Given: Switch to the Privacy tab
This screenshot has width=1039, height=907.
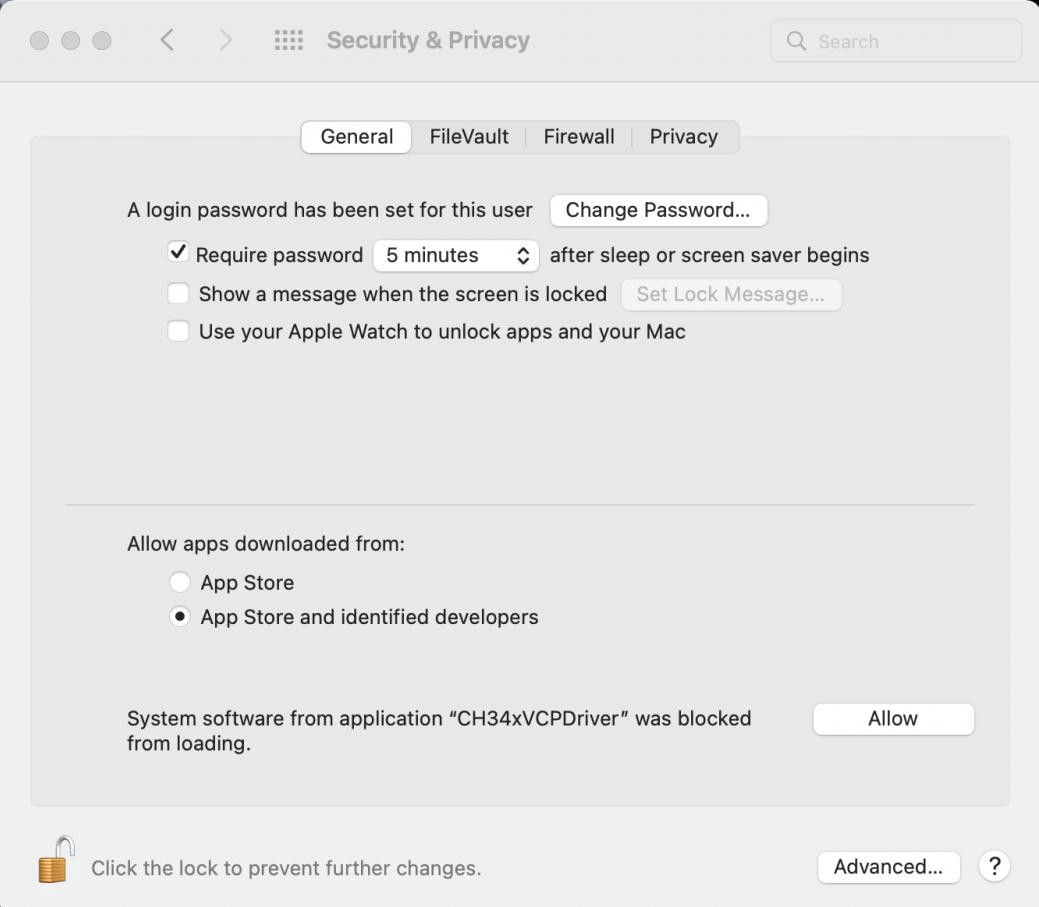Looking at the screenshot, I should [684, 137].
